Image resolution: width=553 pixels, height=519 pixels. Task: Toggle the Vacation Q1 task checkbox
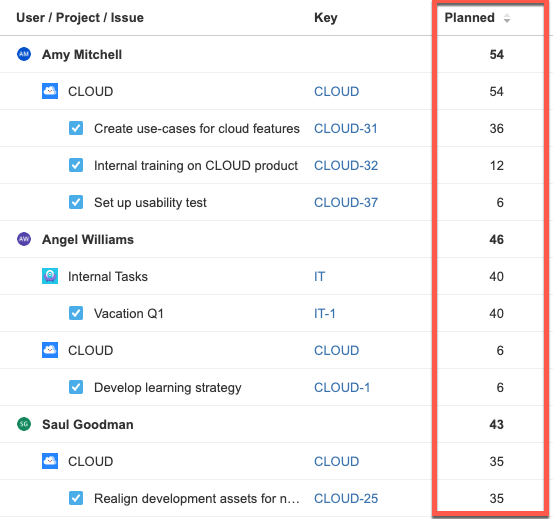(x=76, y=313)
